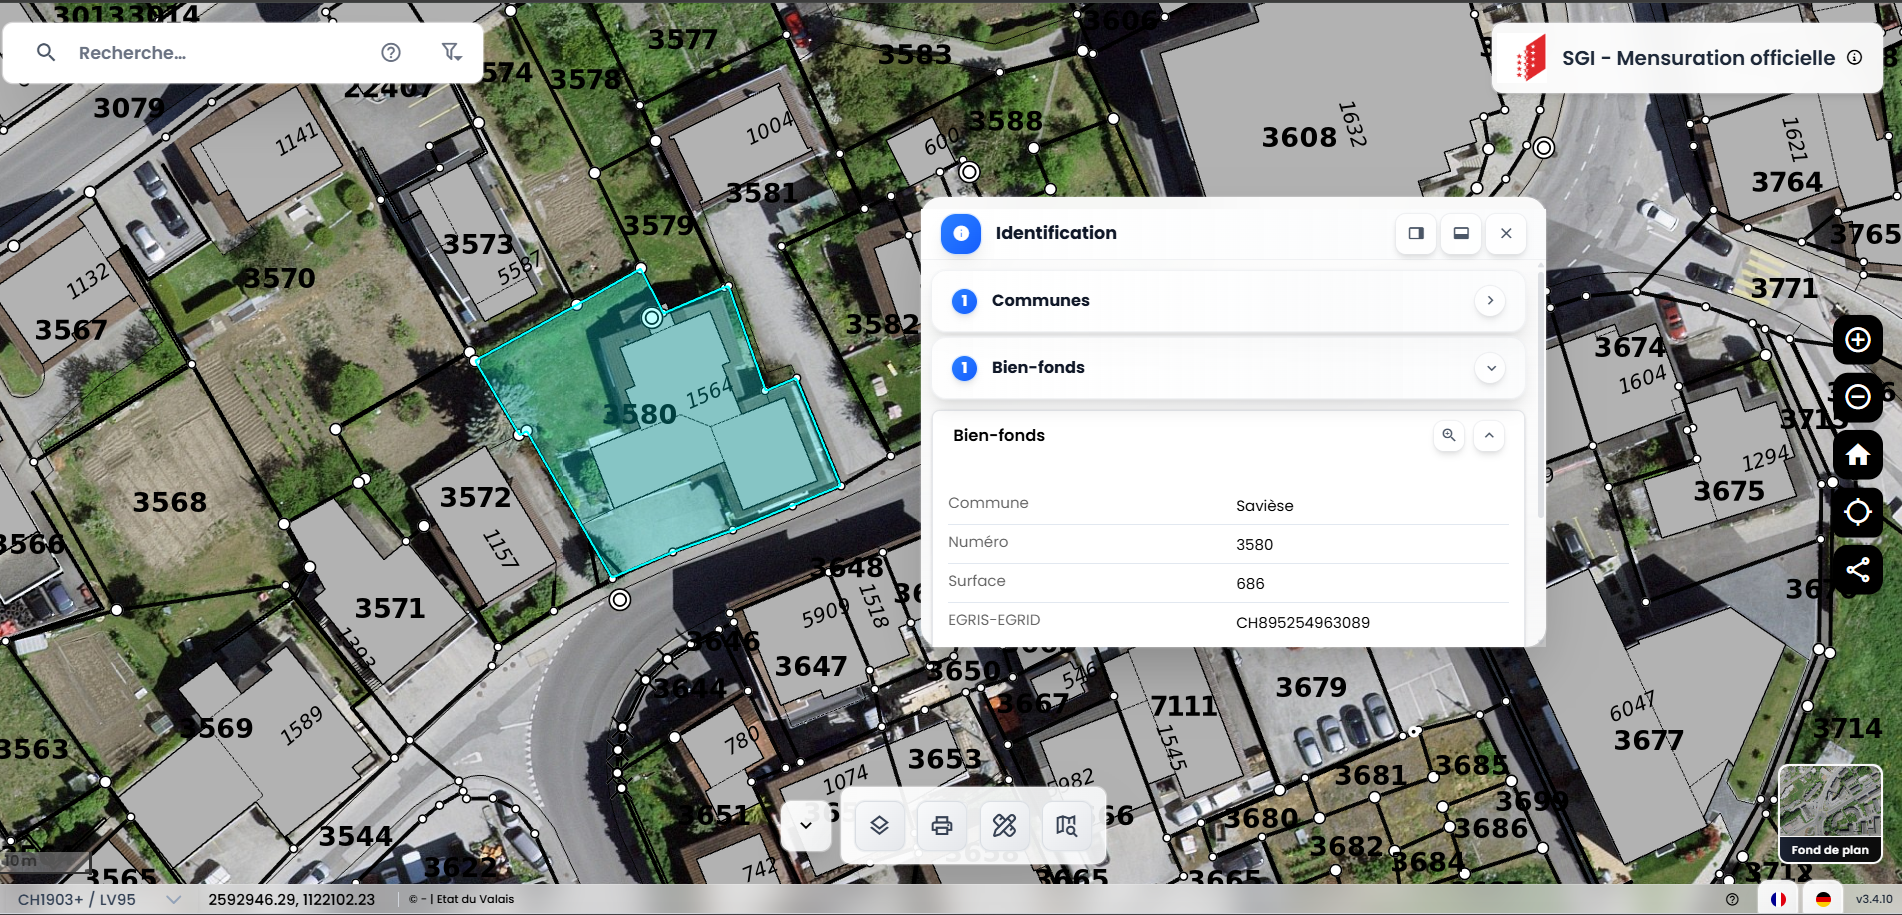Click the Recherche search field
The image size is (1902, 915).
[x=220, y=53]
